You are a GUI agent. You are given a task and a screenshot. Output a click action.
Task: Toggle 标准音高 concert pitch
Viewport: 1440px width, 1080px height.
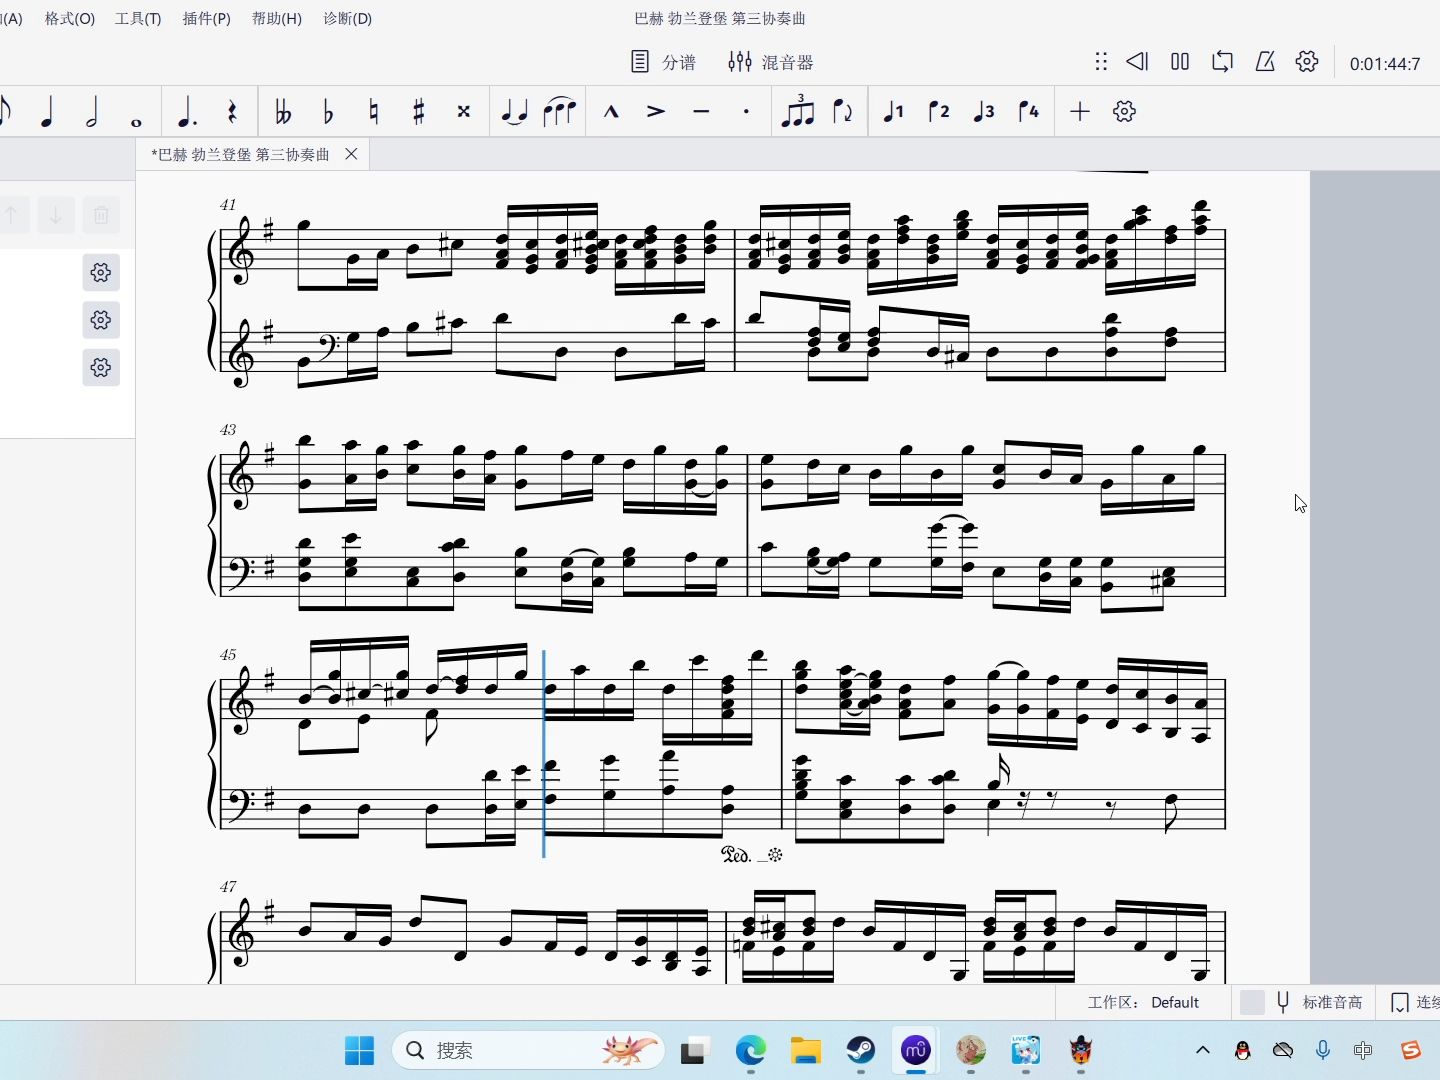click(1303, 1002)
